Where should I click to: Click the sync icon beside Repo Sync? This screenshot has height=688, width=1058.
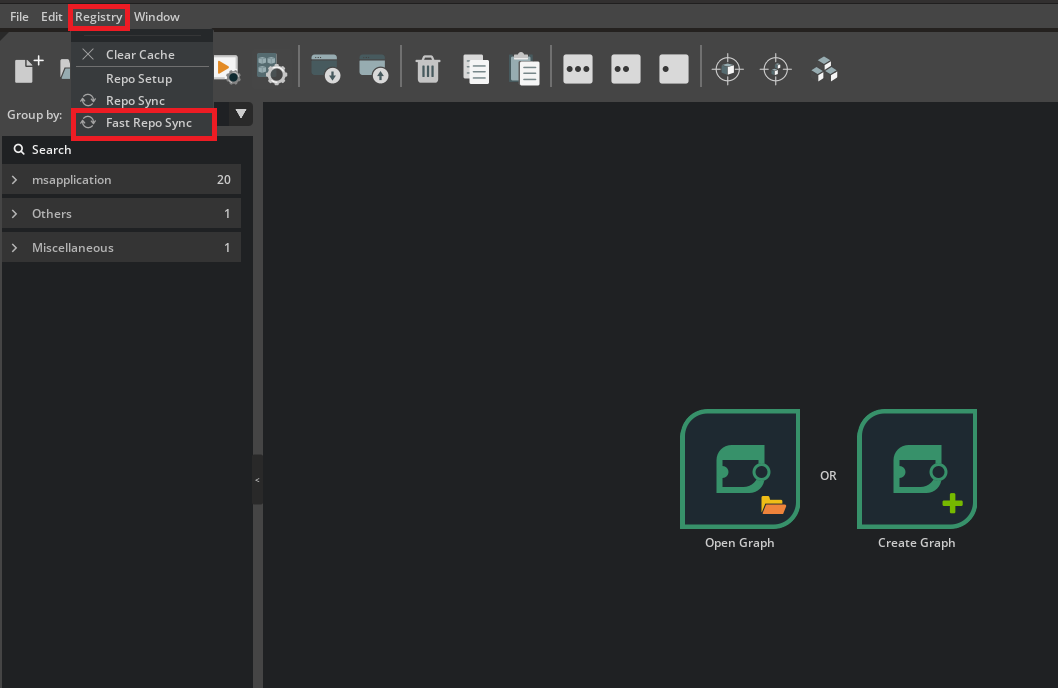(x=88, y=101)
